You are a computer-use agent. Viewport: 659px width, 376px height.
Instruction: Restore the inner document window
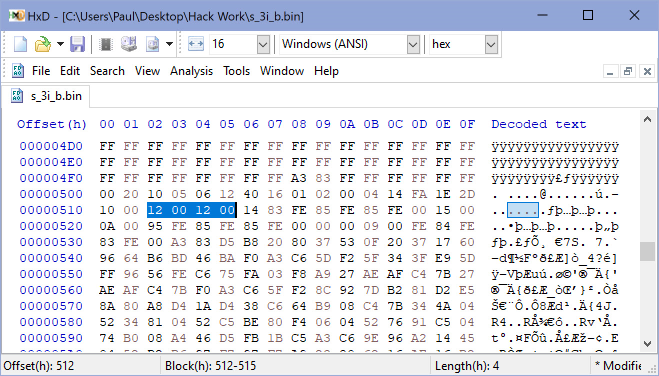(628, 71)
